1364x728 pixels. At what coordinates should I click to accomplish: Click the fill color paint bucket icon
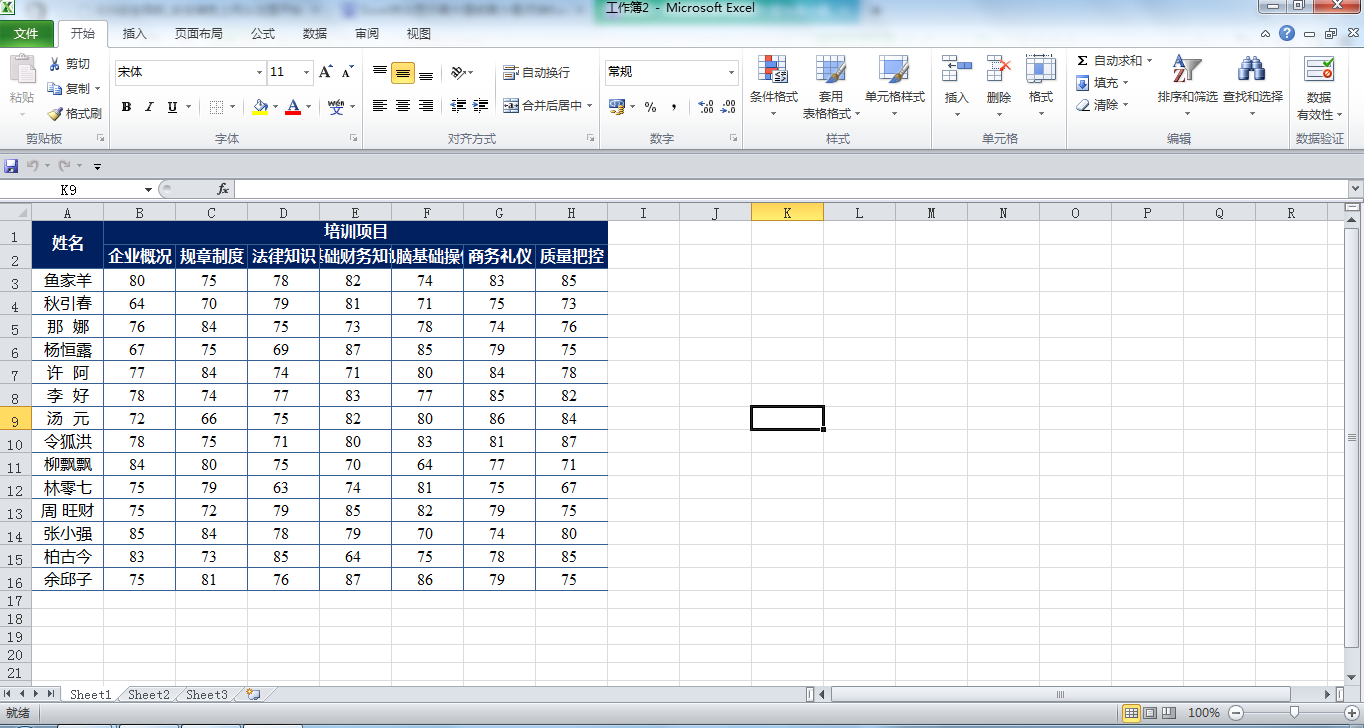[260, 106]
